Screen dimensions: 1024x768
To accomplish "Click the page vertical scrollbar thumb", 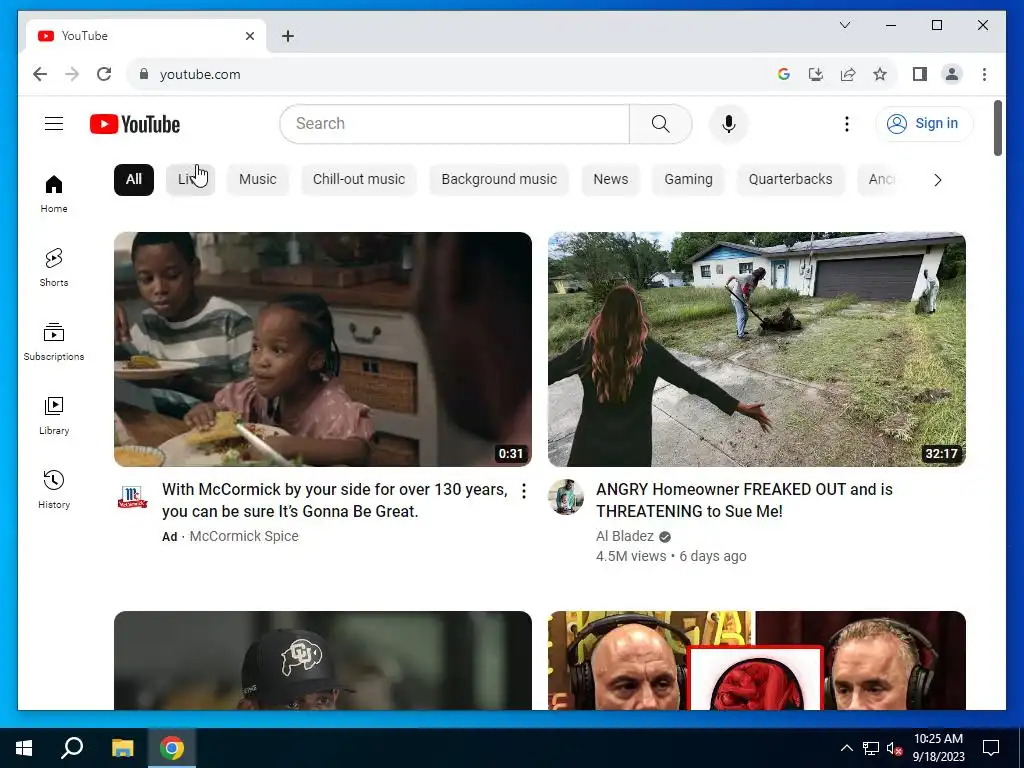I will (997, 128).
